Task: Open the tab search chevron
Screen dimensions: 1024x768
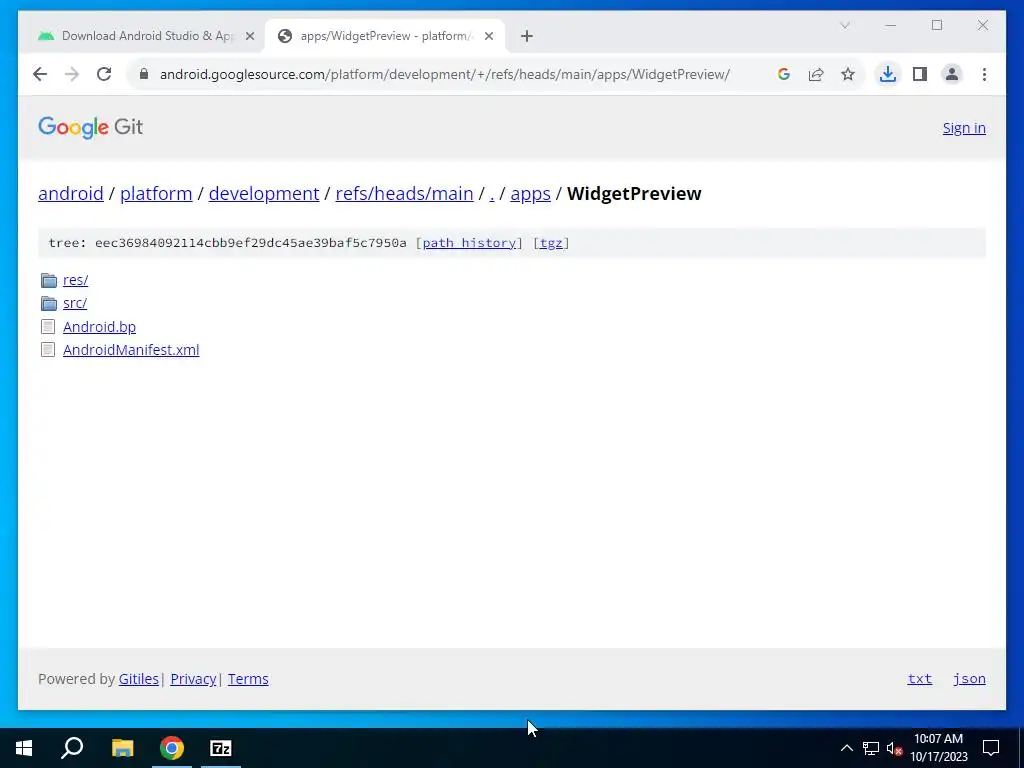Action: (844, 25)
